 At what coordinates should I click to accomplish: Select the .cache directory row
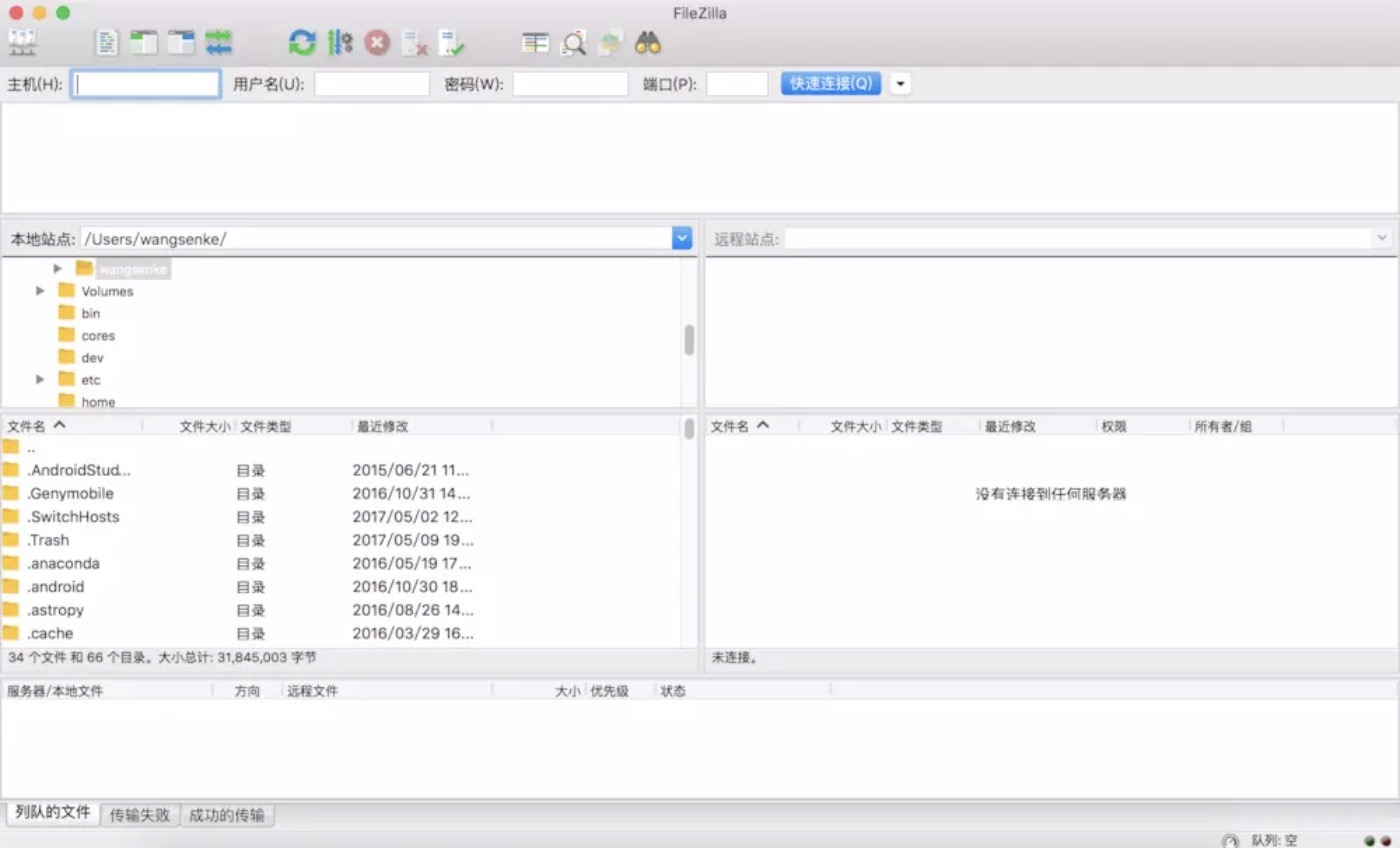(x=340, y=633)
